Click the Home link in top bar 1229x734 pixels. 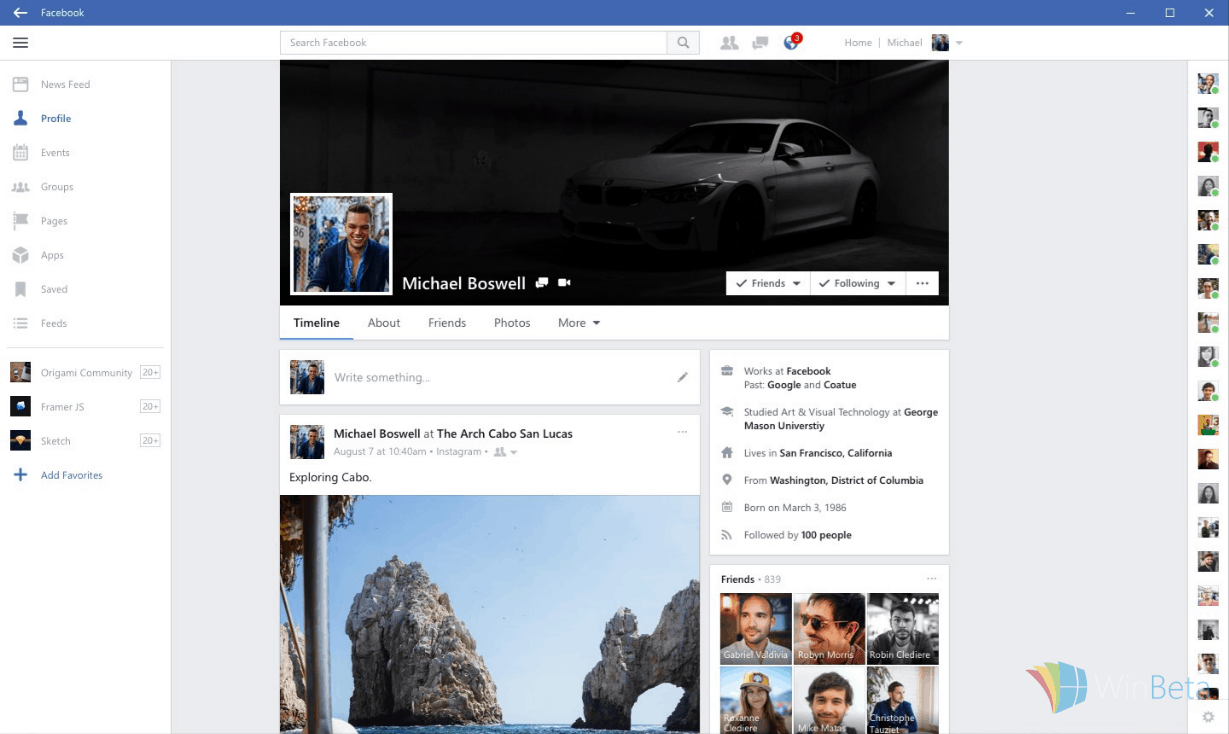[x=858, y=43]
